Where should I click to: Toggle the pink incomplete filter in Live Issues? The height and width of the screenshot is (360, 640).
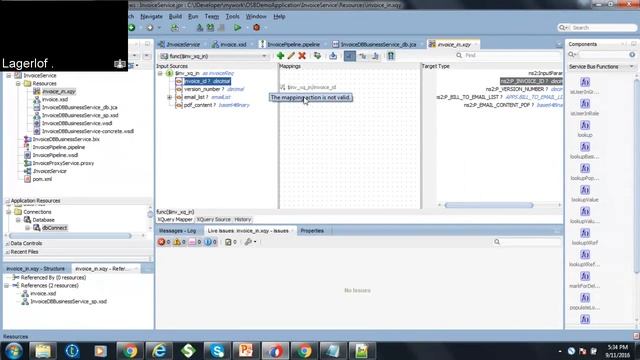[x=195, y=242]
